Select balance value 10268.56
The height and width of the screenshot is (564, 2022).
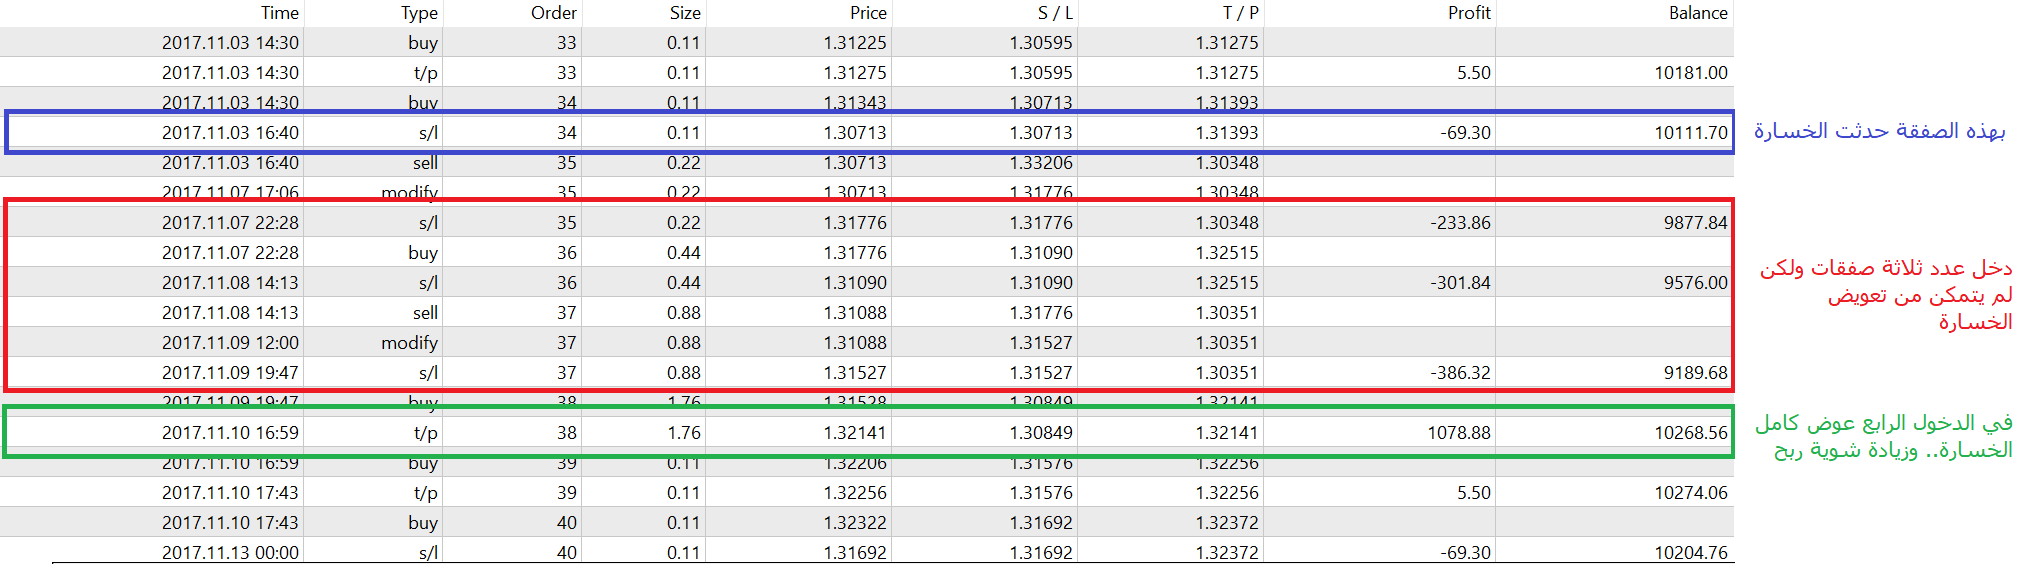(1690, 433)
